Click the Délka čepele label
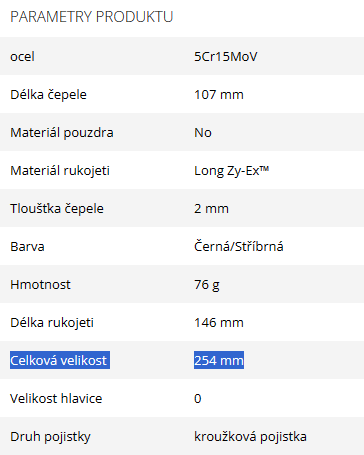 (48, 95)
